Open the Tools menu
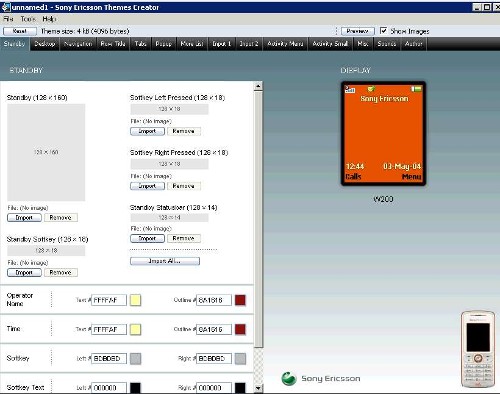The height and width of the screenshot is (394, 500). [28, 19]
